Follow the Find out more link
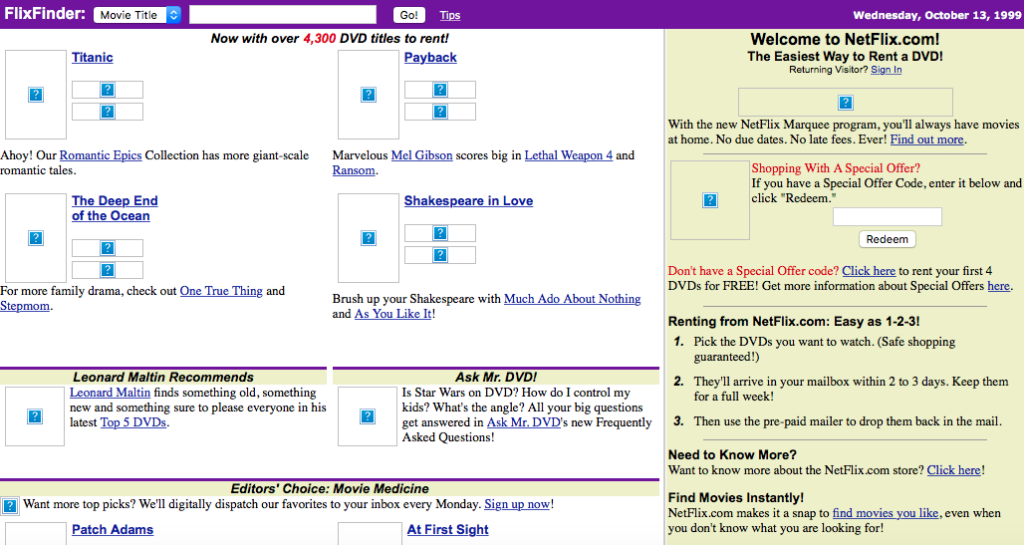 point(927,140)
